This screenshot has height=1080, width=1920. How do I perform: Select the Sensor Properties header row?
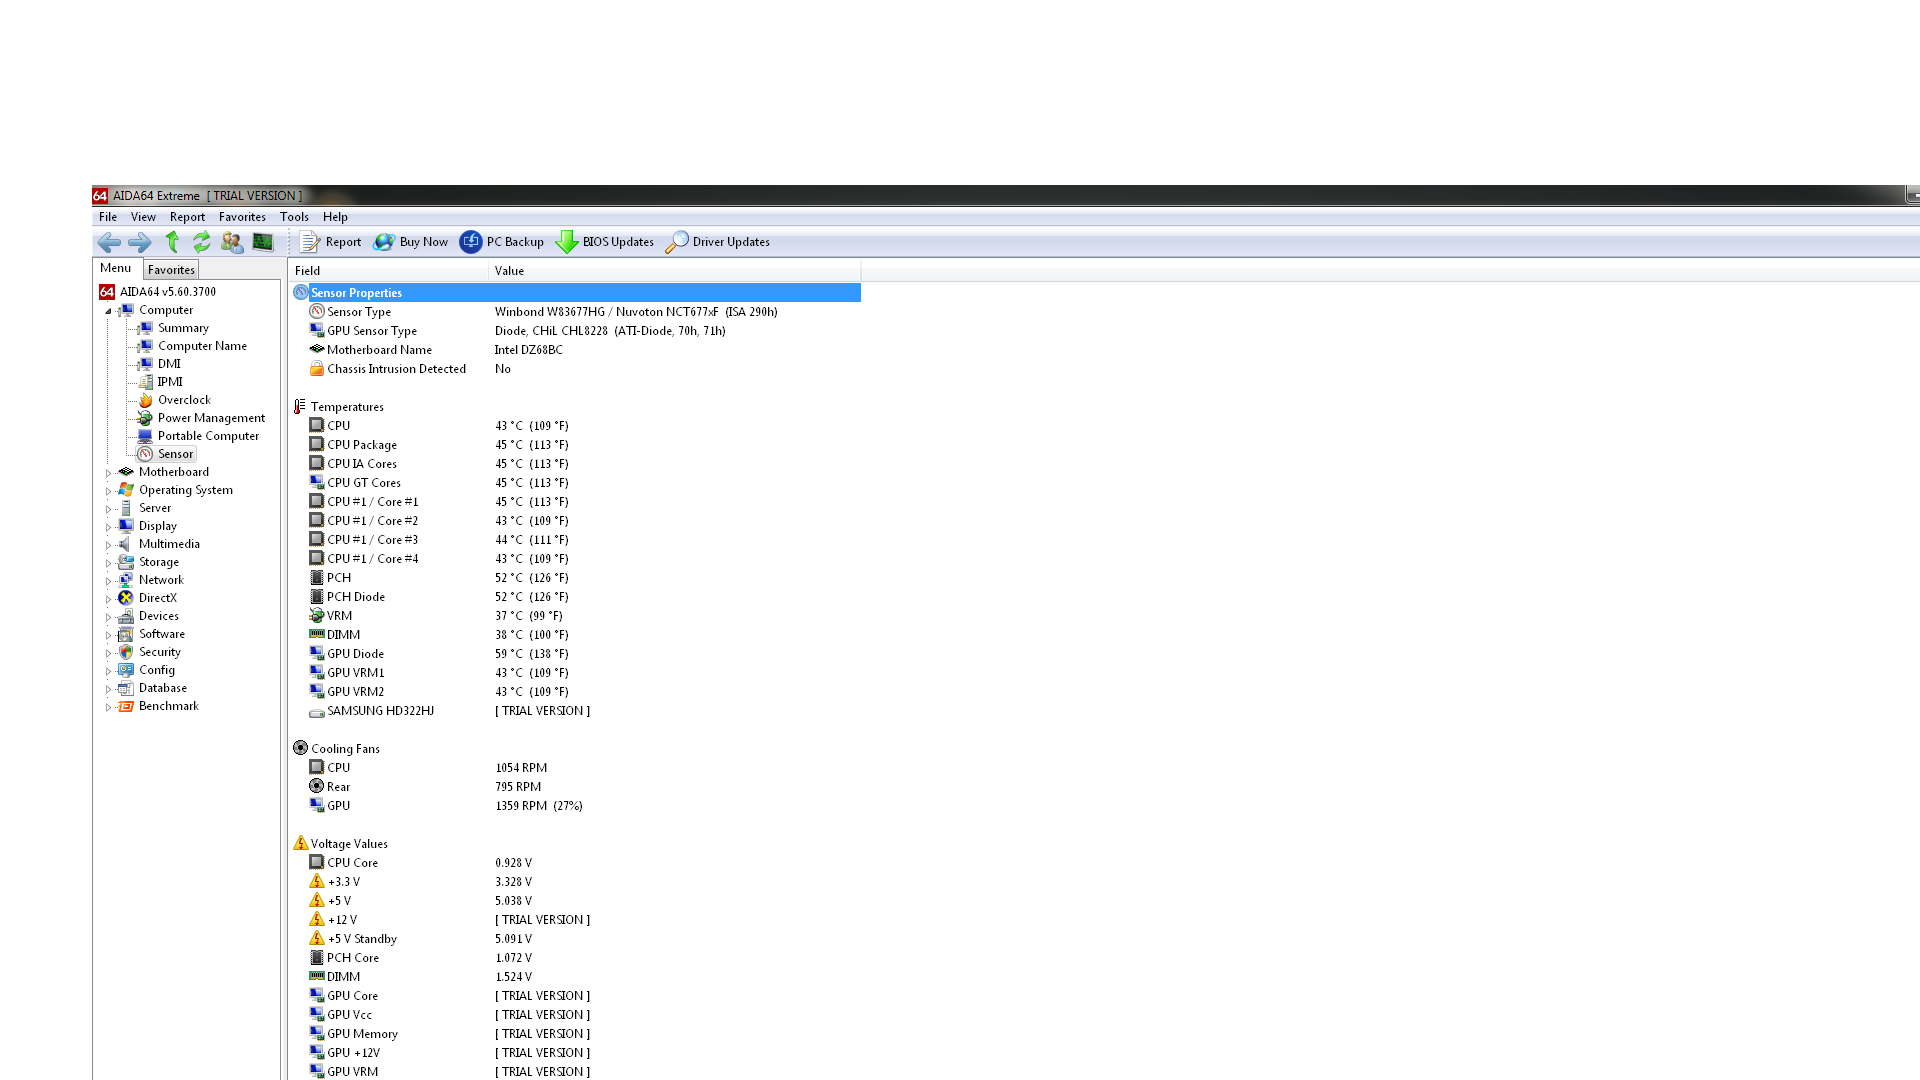pos(576,293)
